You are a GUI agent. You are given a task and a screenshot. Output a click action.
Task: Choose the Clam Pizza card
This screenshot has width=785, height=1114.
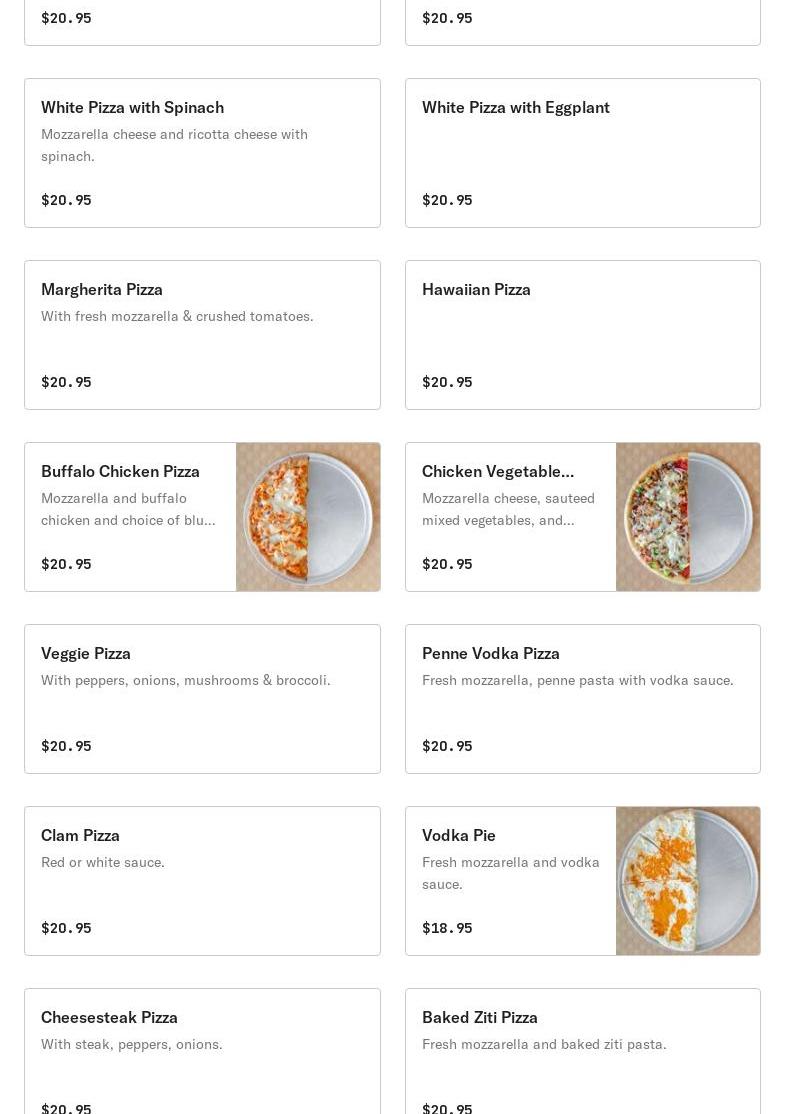click(x=202, y=880)
